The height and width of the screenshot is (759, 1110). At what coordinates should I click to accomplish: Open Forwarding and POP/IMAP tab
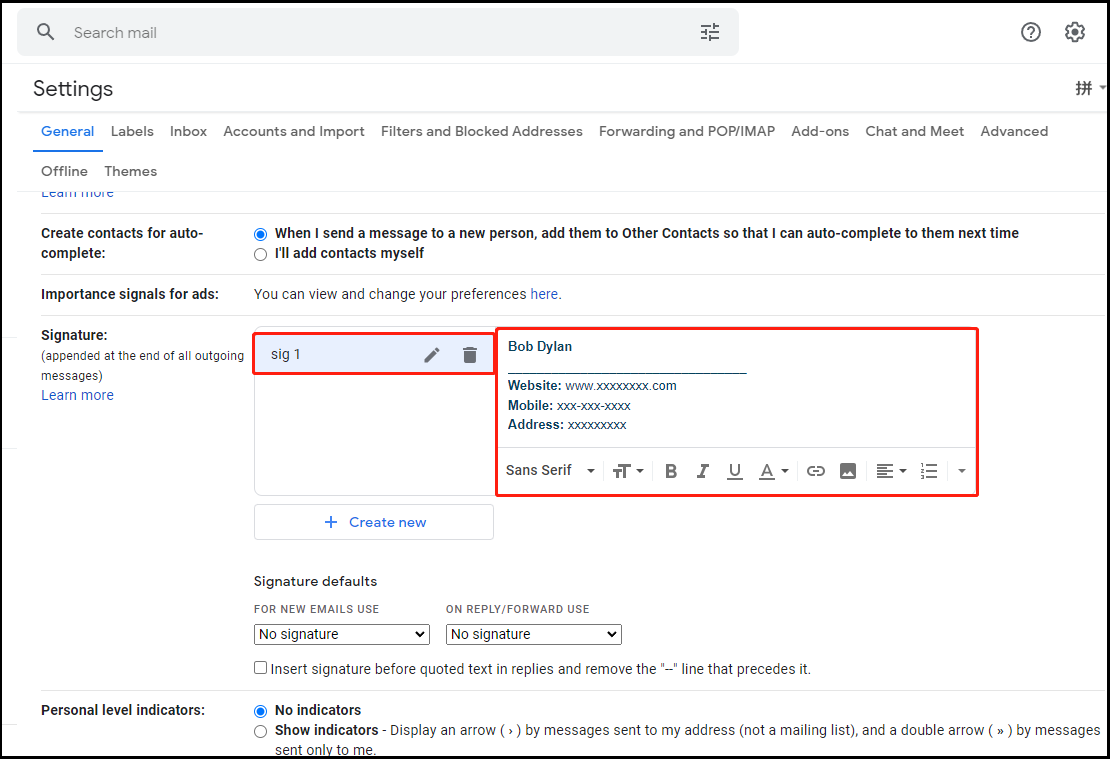click(x=687, y=131)
